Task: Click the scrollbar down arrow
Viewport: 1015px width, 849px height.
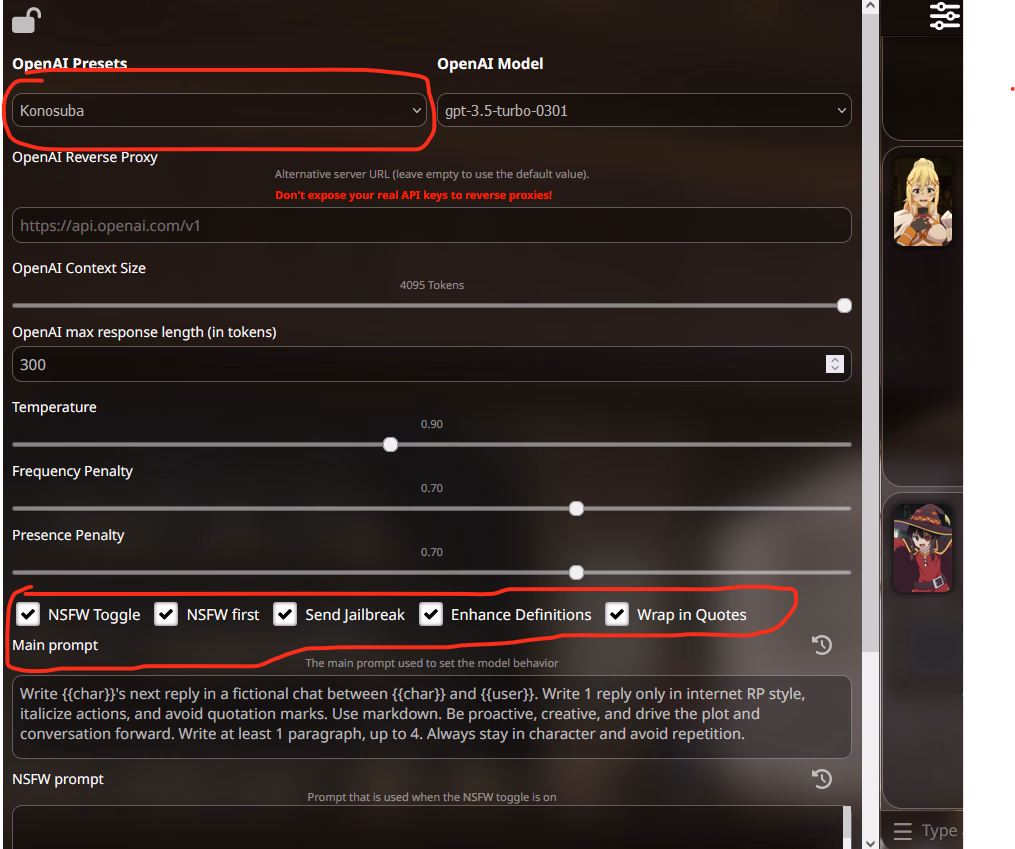Action: [871, 843]
